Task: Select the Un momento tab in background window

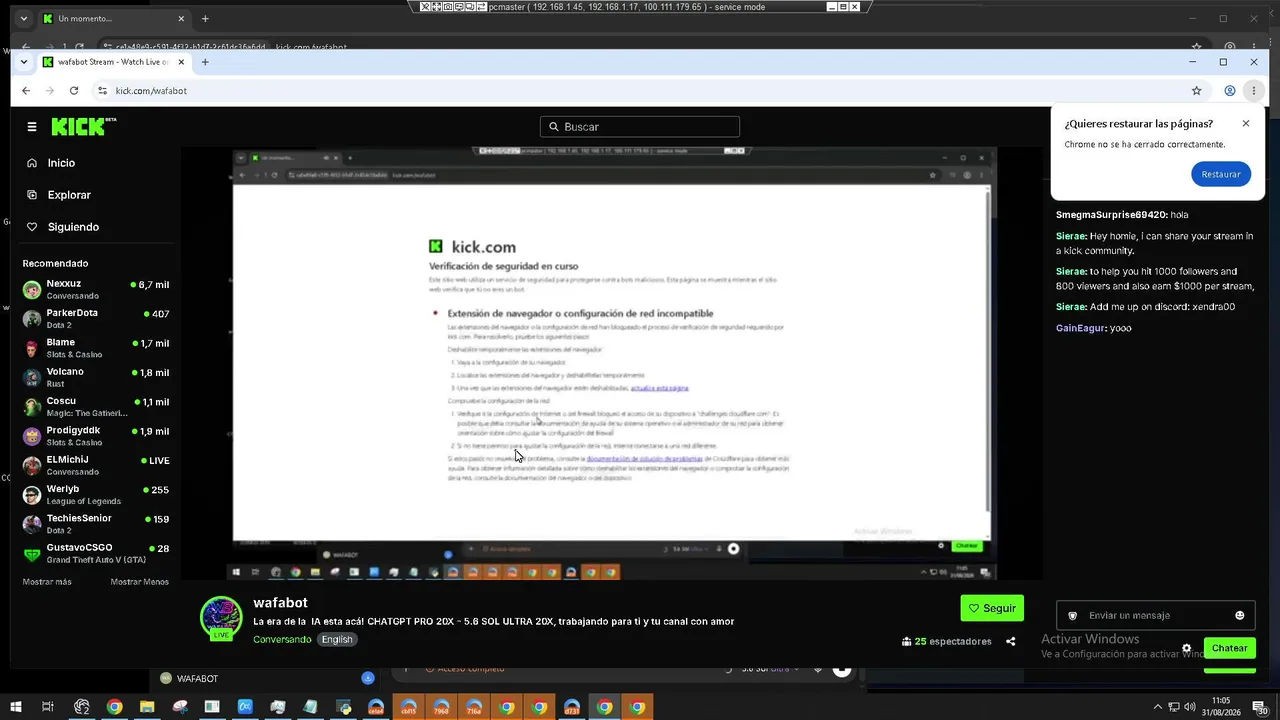Action: 114,19
